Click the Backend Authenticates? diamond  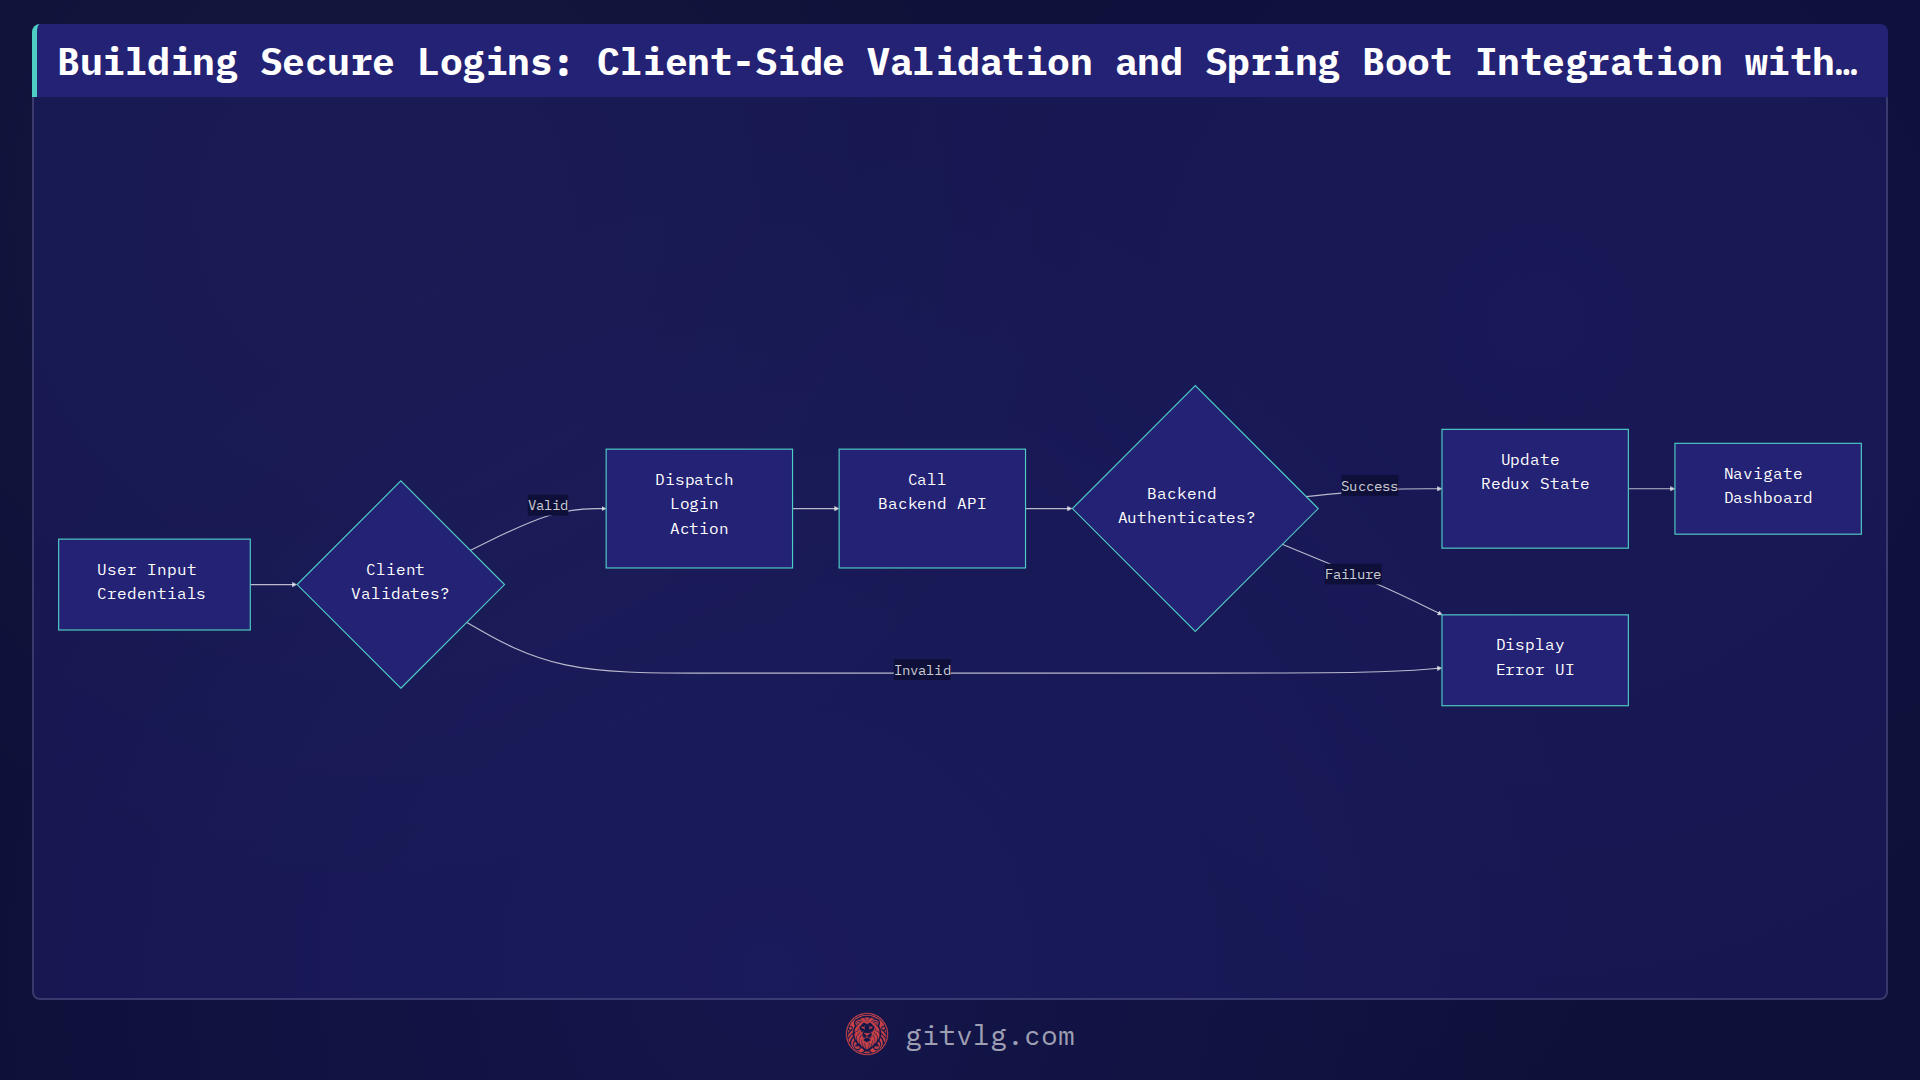(1194, 508)
